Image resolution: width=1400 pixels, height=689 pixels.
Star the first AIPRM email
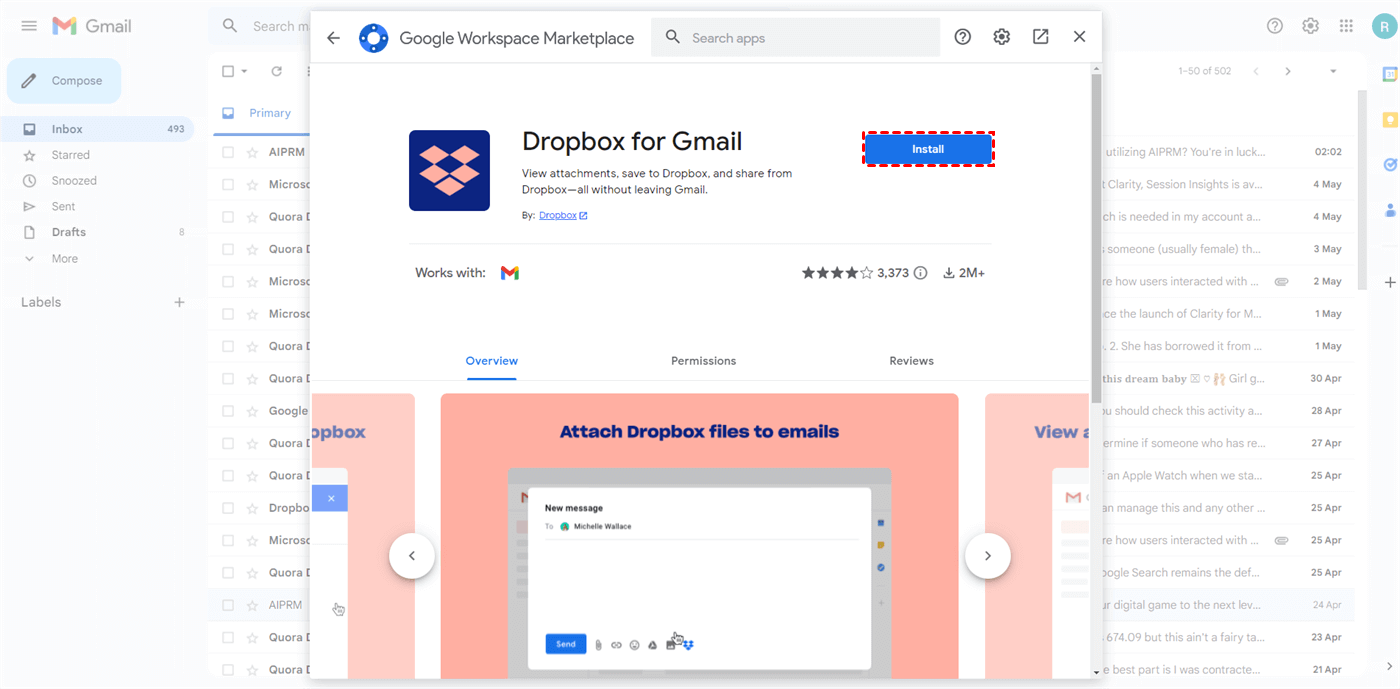(252, 152)
